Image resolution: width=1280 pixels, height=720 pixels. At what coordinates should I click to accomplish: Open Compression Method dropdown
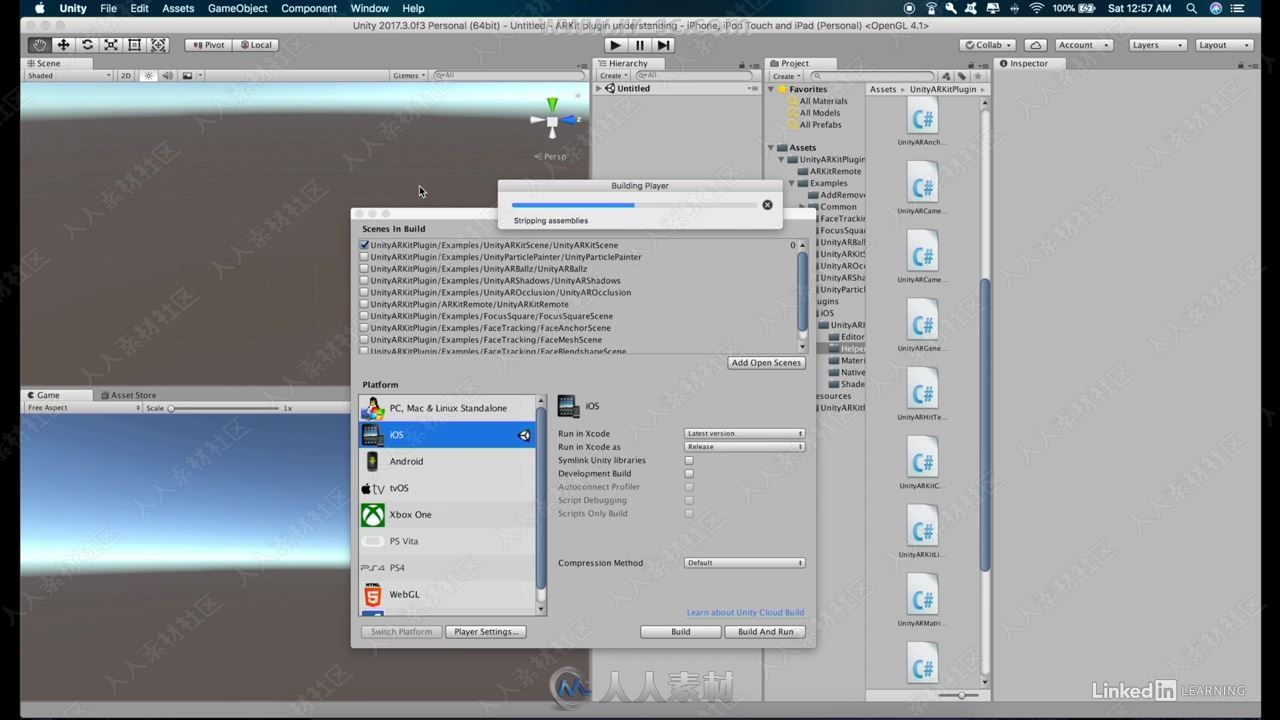coord(745,563)
